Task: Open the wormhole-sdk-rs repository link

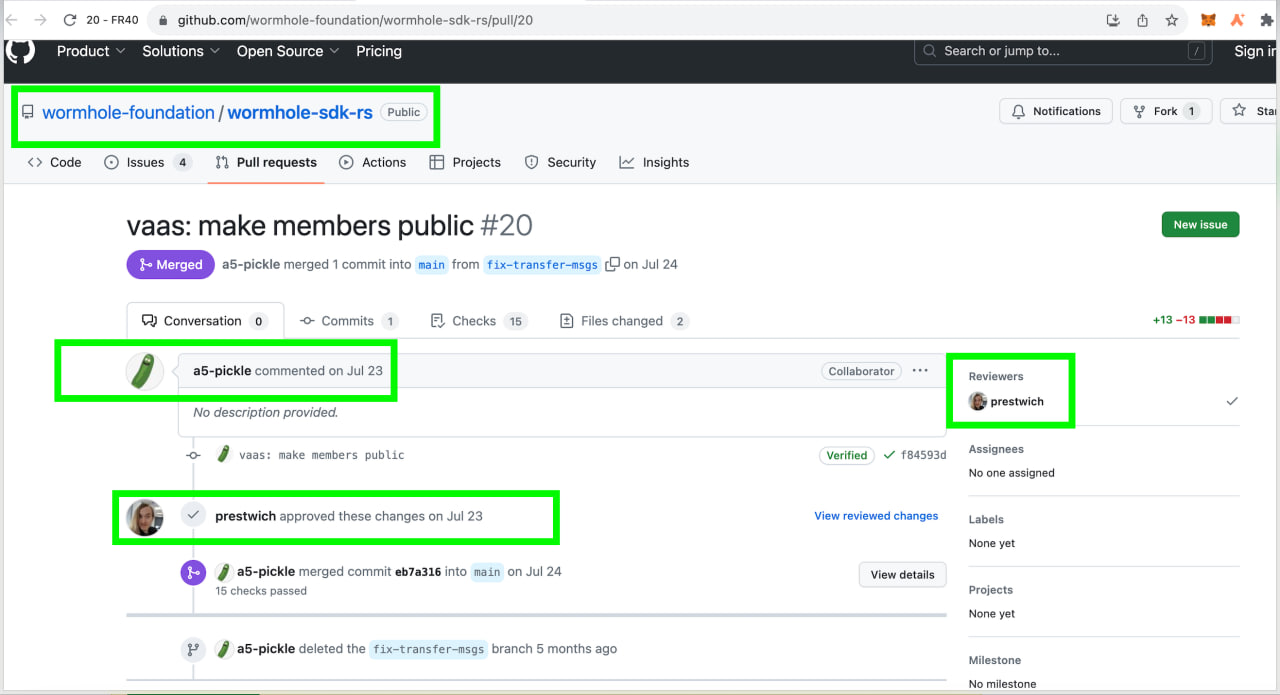Action: (300, 112)
